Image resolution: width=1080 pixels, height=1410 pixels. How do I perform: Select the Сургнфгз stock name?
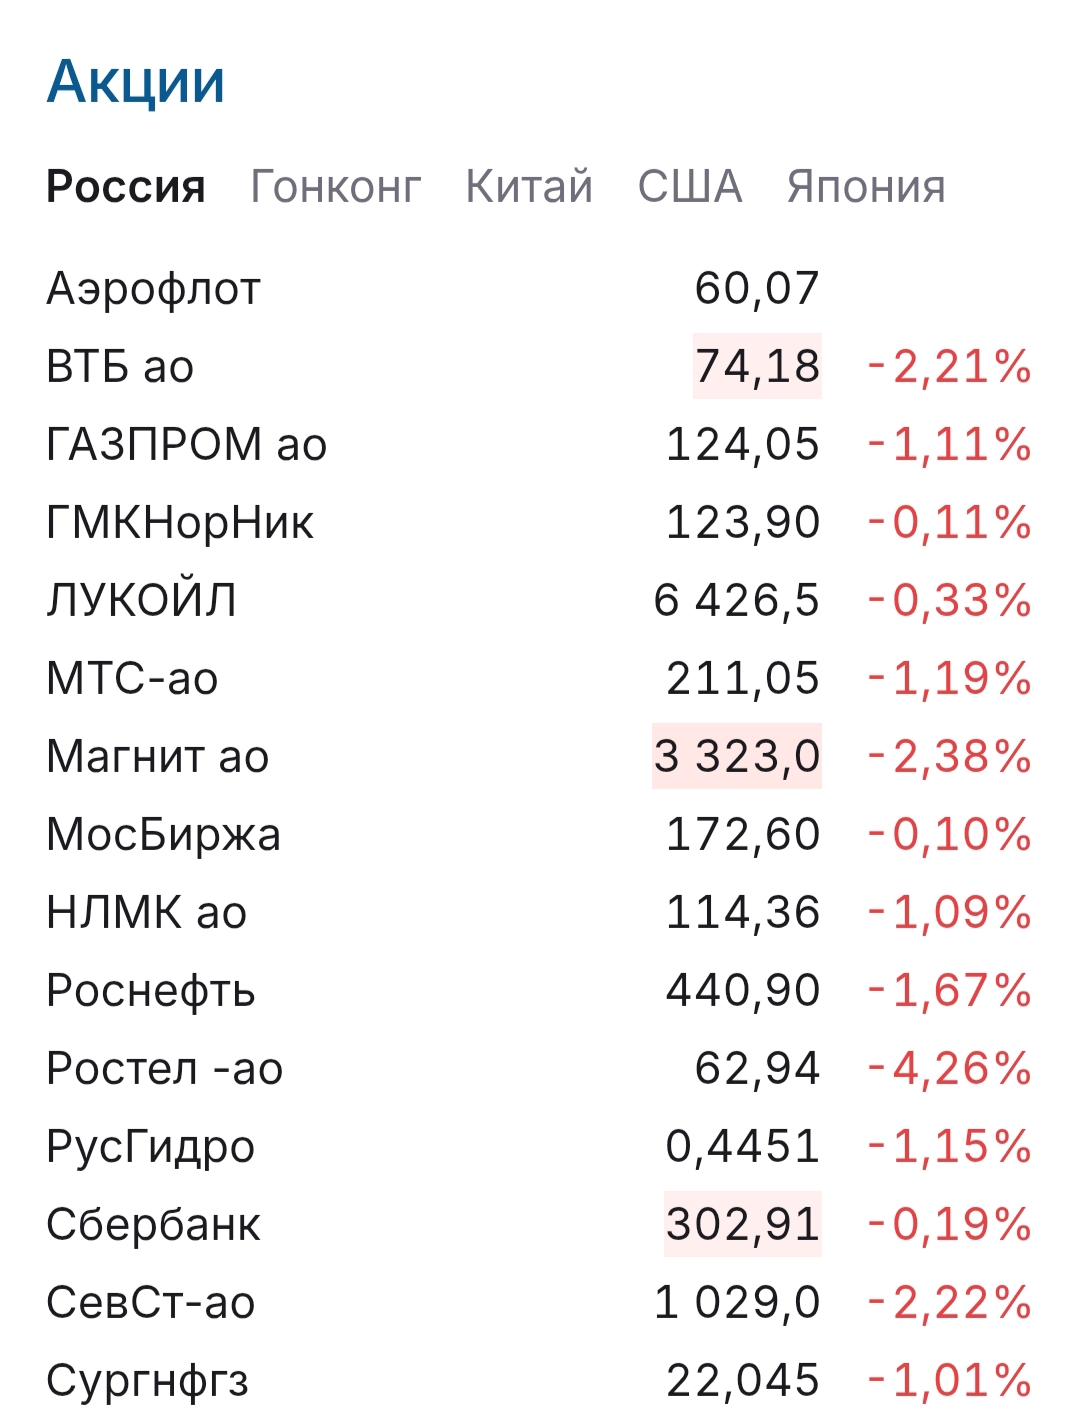[x=148, y=1381]
